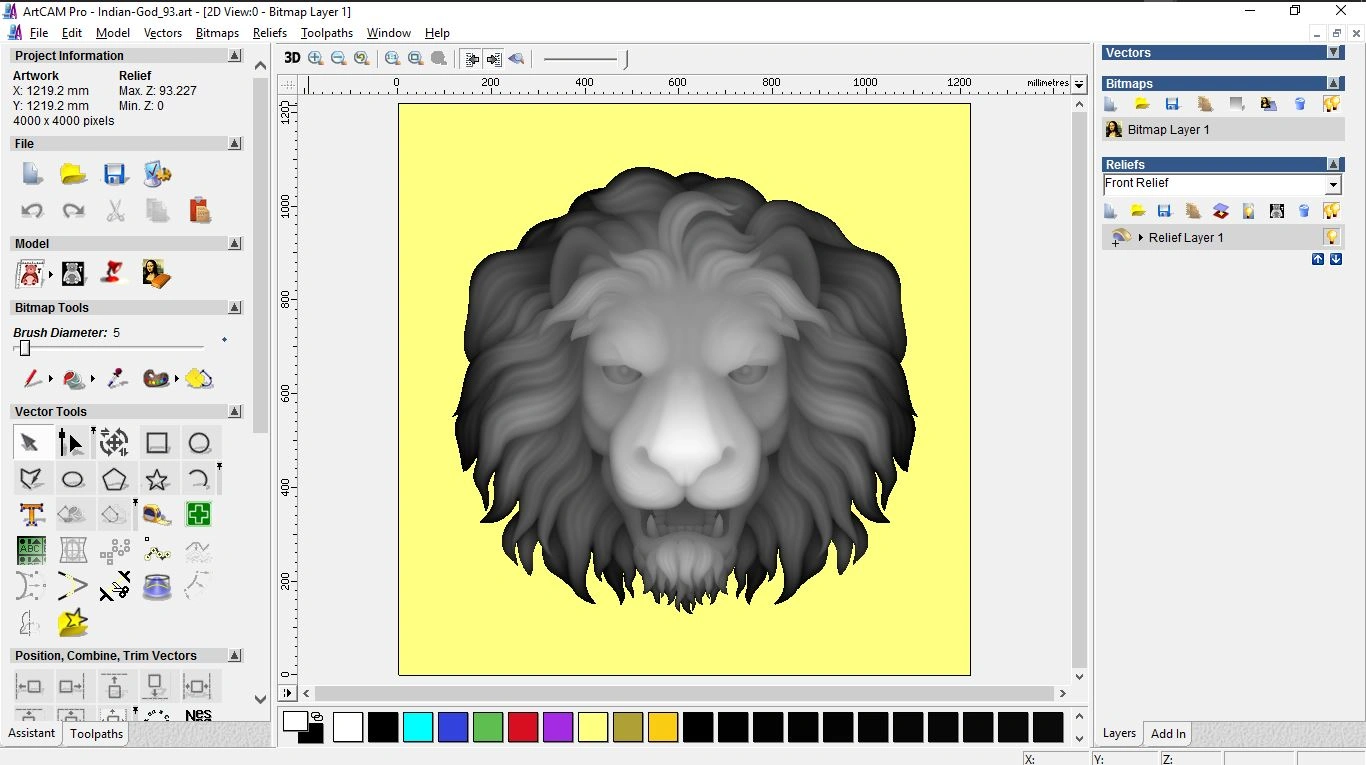Viewport: 1366px width, 765px height.
Task: Collapse the Project Information panel
Action: tap(234, 56)
